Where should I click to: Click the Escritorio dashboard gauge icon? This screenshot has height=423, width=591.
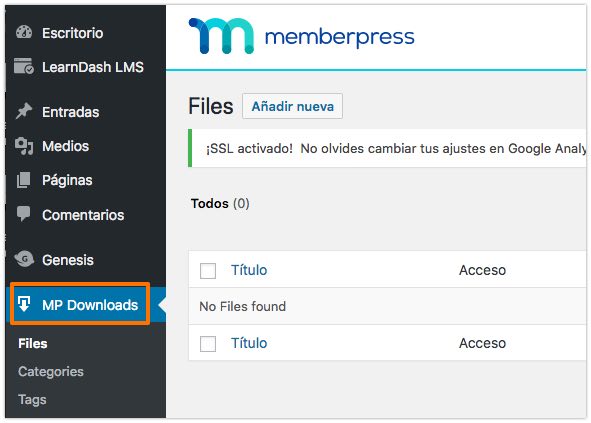click(x=24, y=32)
